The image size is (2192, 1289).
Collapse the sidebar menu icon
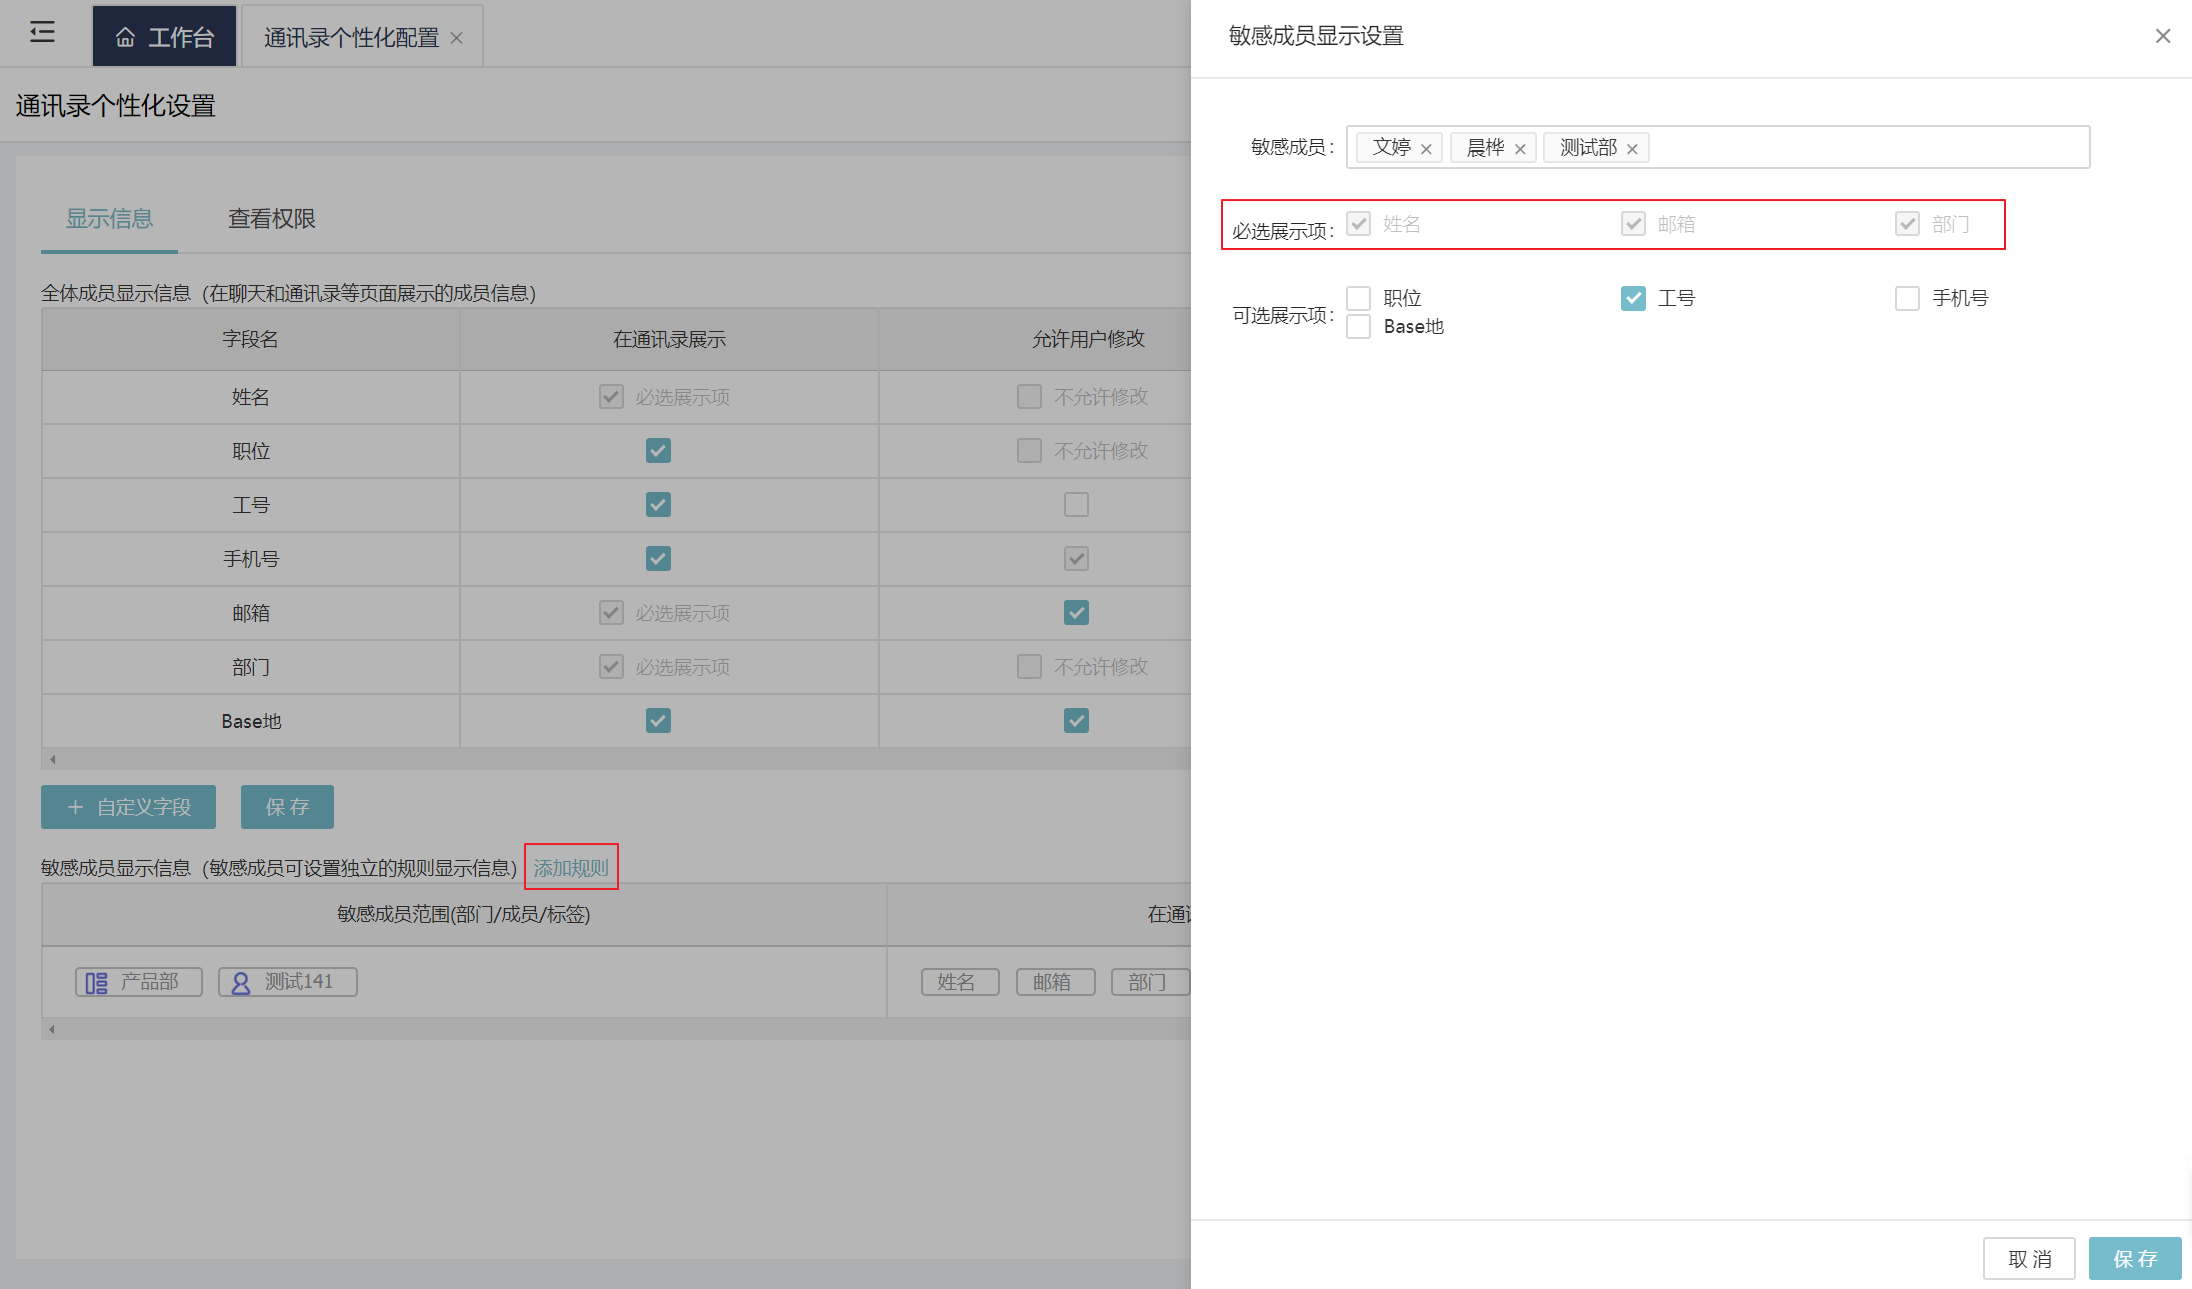click(42, 33)
